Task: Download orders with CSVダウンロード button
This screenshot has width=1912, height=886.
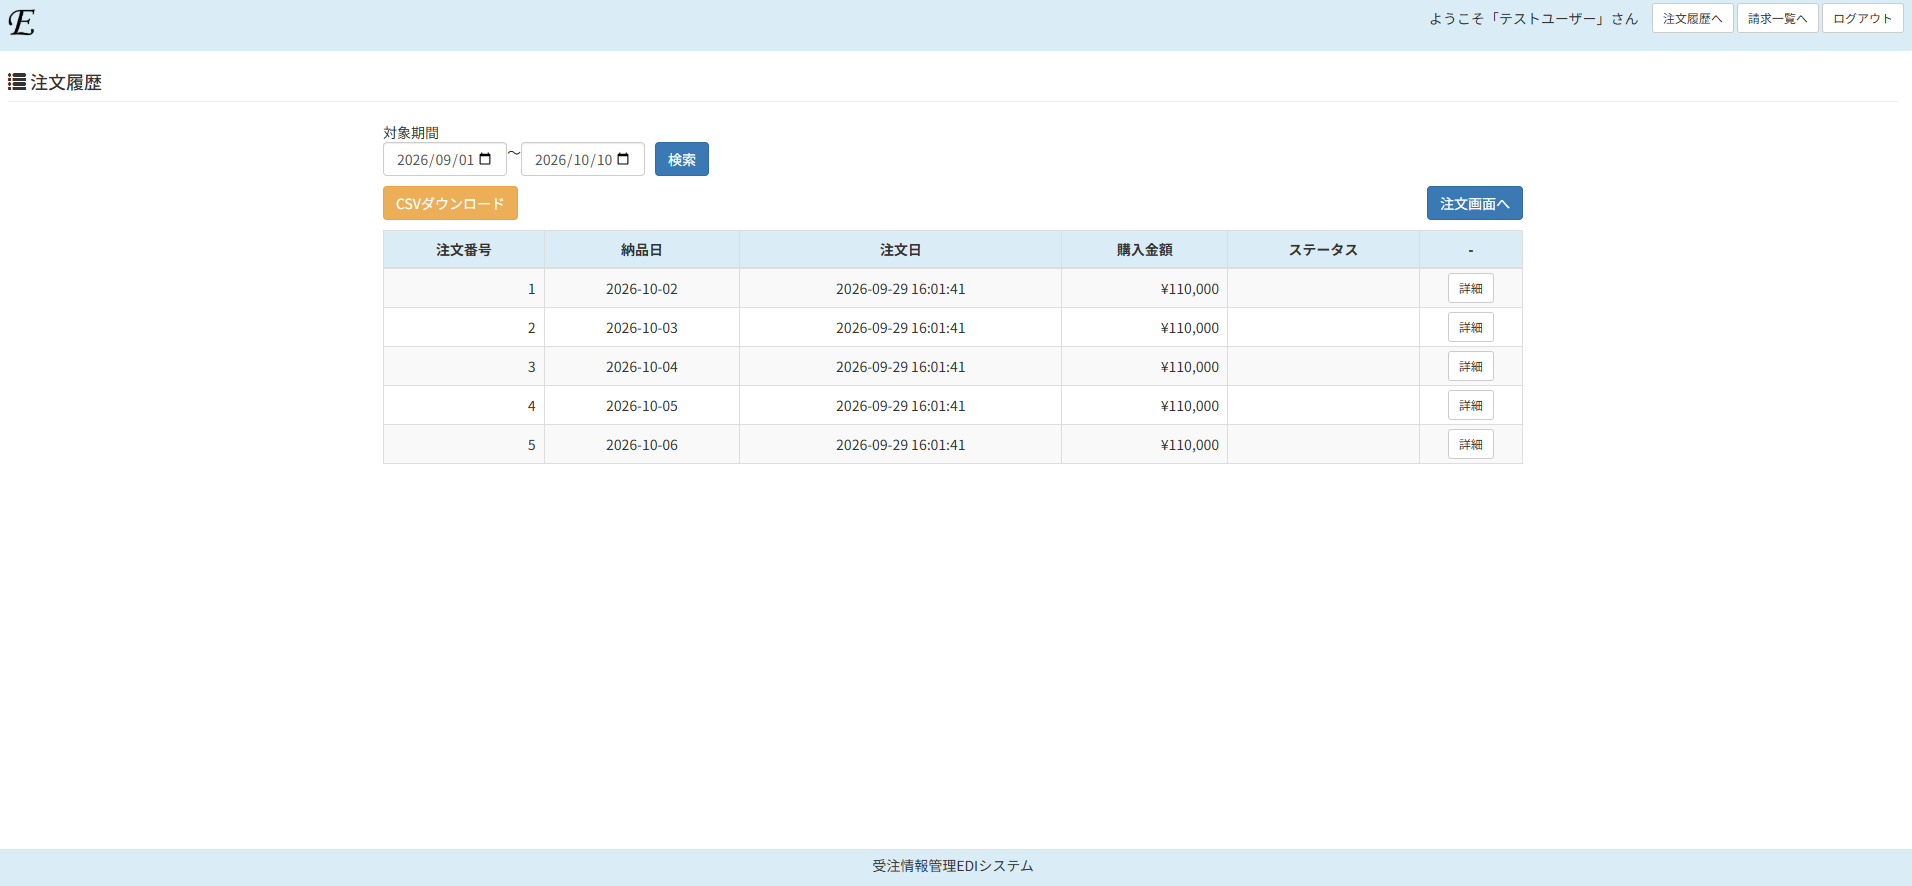Action: click(x=450, y=203)
